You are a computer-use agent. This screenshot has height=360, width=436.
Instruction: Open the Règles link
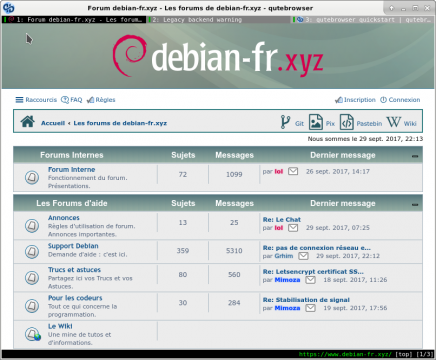(x=105, y=100)
